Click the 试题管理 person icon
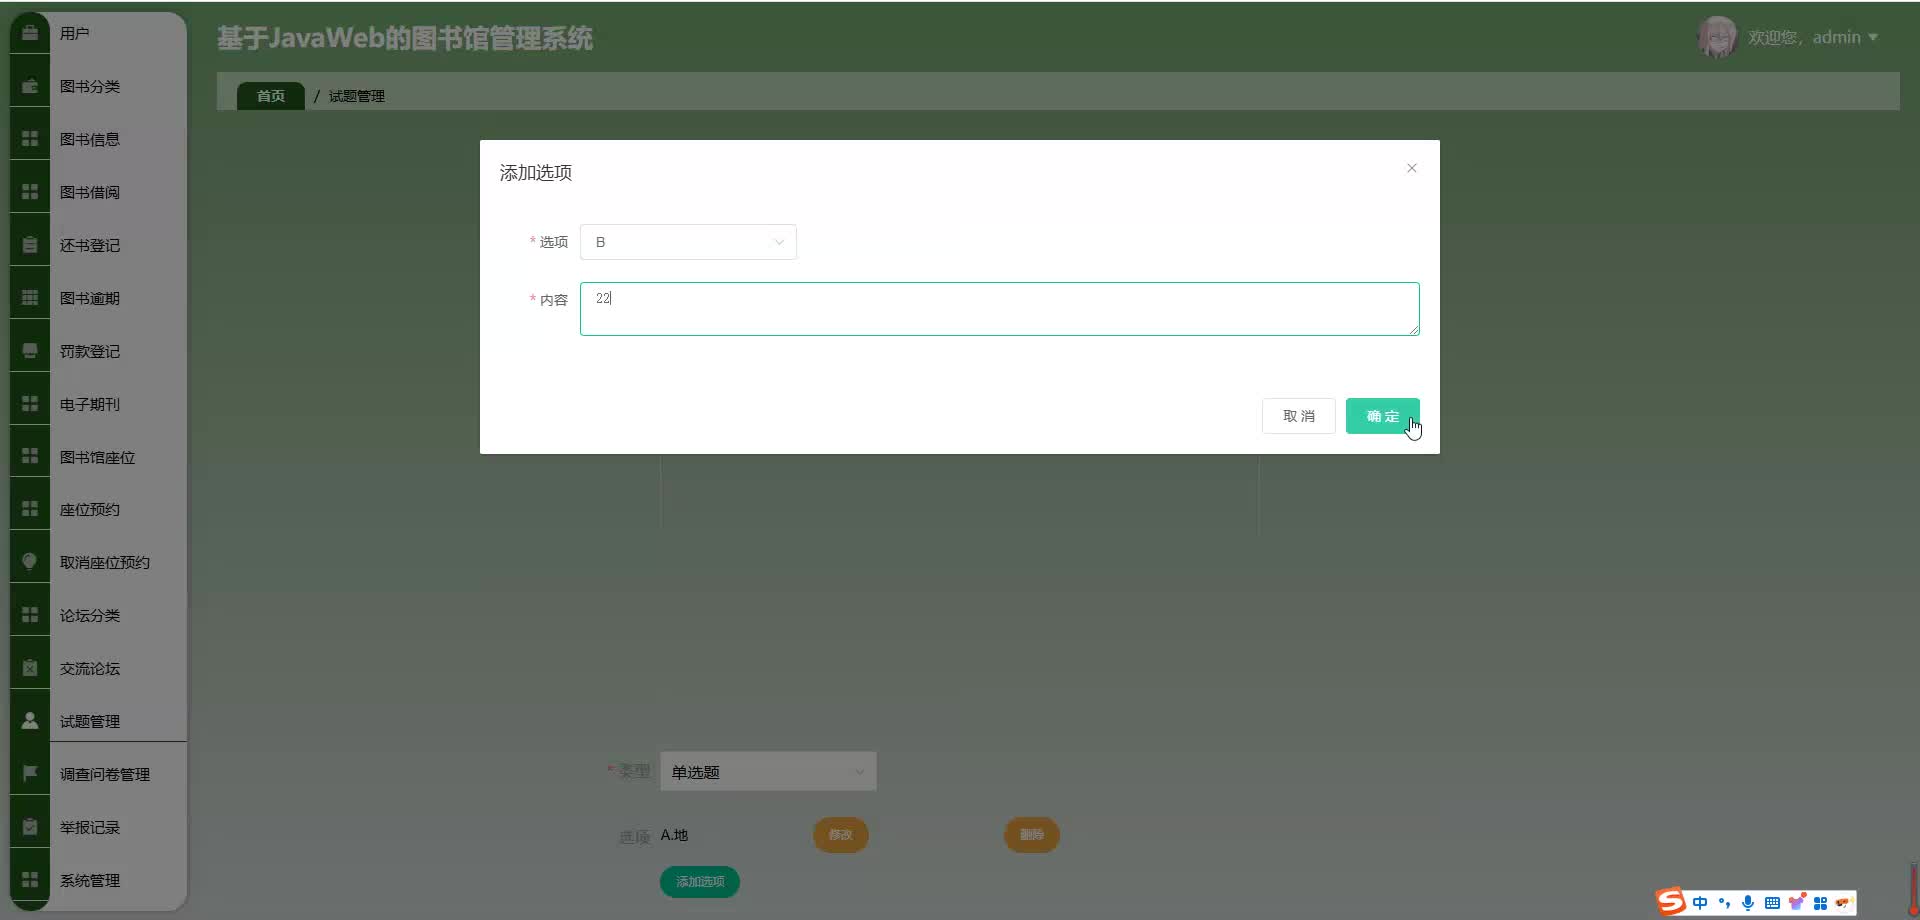The image size is (1920, 920). click(29, 719)
